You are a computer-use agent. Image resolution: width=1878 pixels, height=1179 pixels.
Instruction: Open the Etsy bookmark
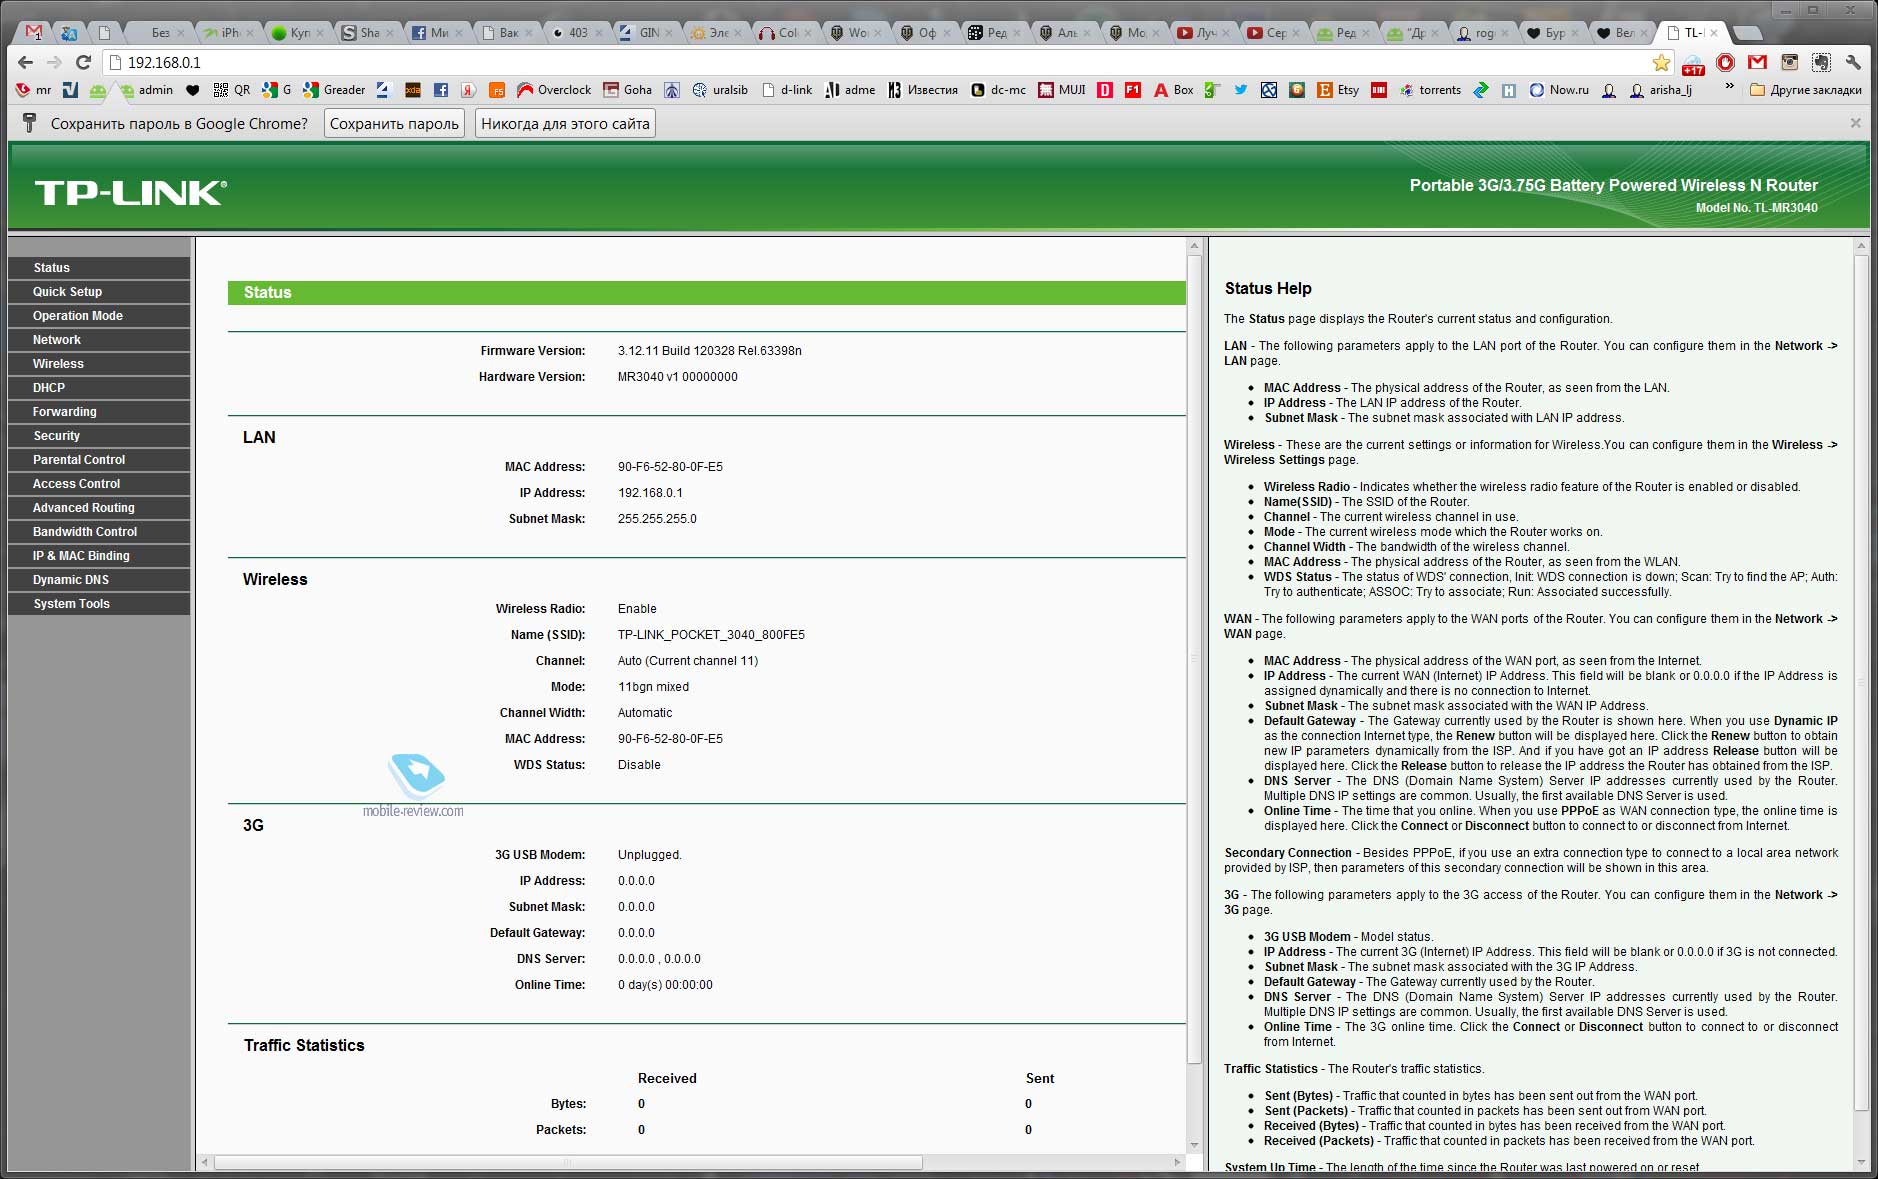tap(1338, 90)
